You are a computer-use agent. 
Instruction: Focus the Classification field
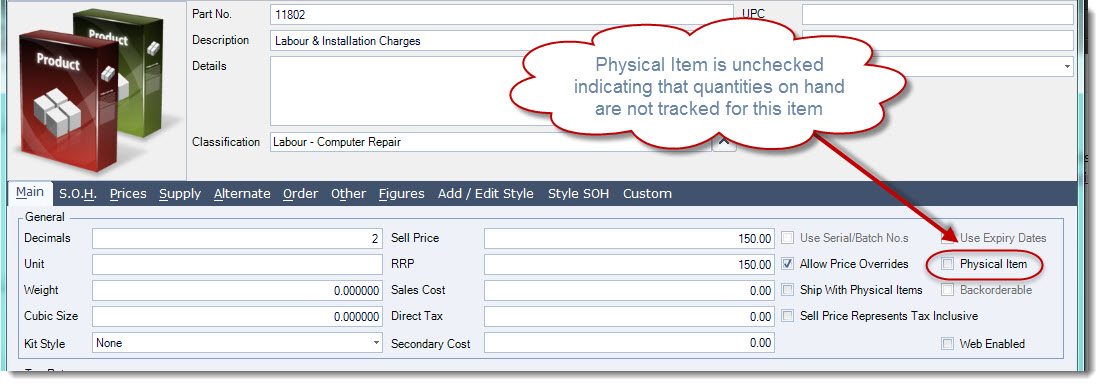click(x=490, y=142)
